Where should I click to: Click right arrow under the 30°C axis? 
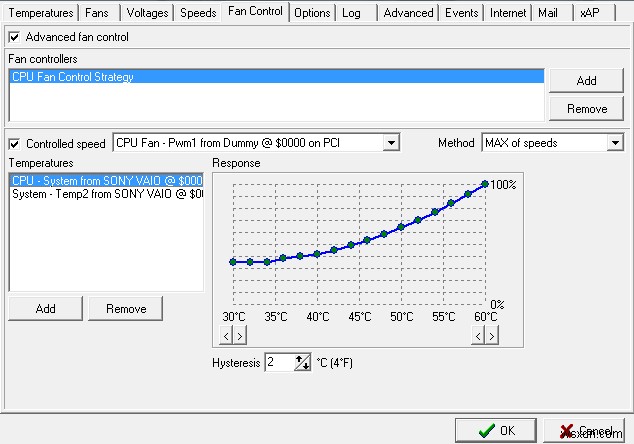tap(240, 336)
